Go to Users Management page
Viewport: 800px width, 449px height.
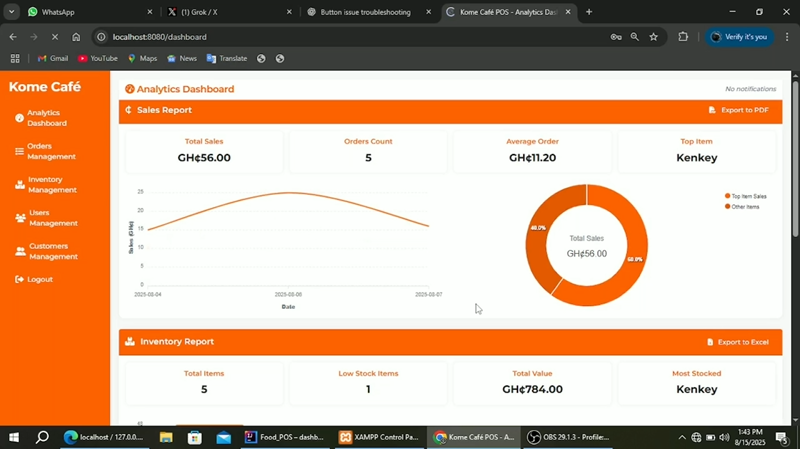tap(46, 218)
